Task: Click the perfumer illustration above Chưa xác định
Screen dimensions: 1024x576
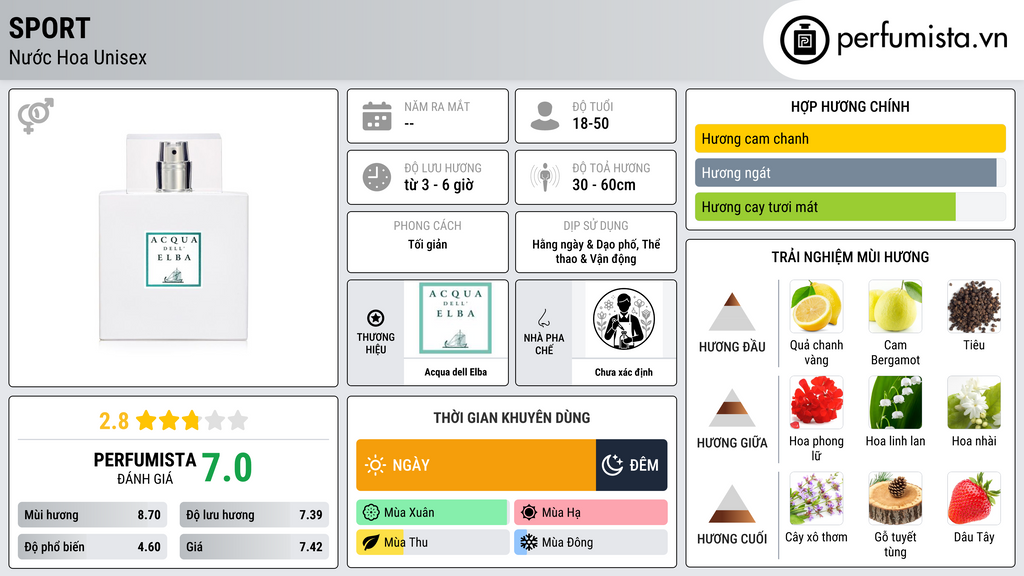Action: tap(624, 319)
